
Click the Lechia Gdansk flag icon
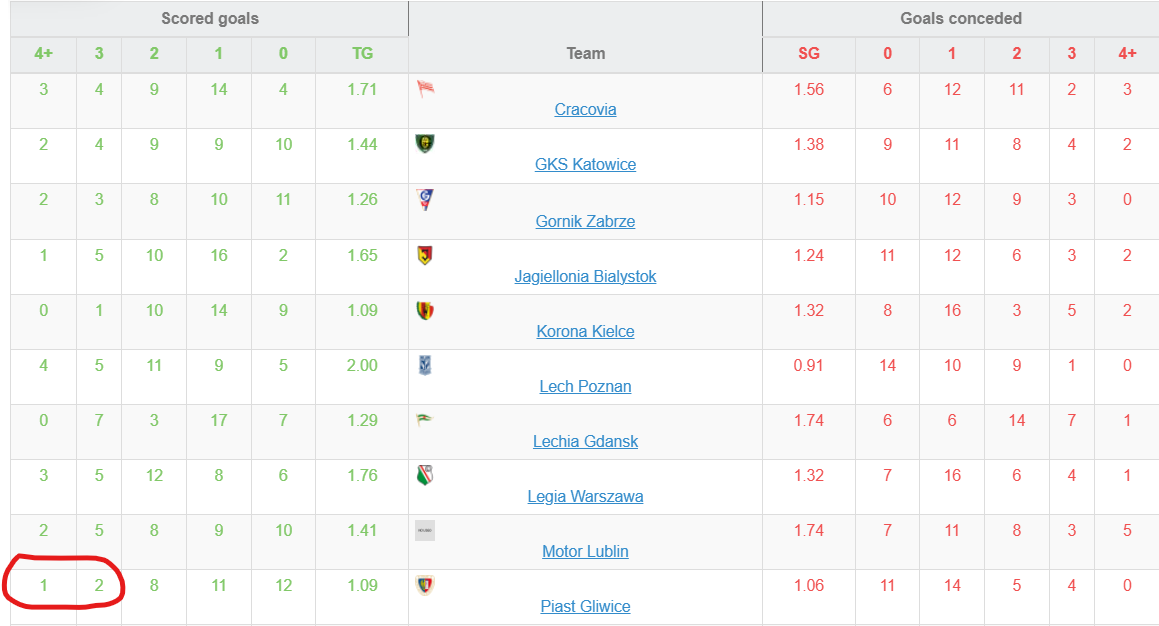coord(425,420)
